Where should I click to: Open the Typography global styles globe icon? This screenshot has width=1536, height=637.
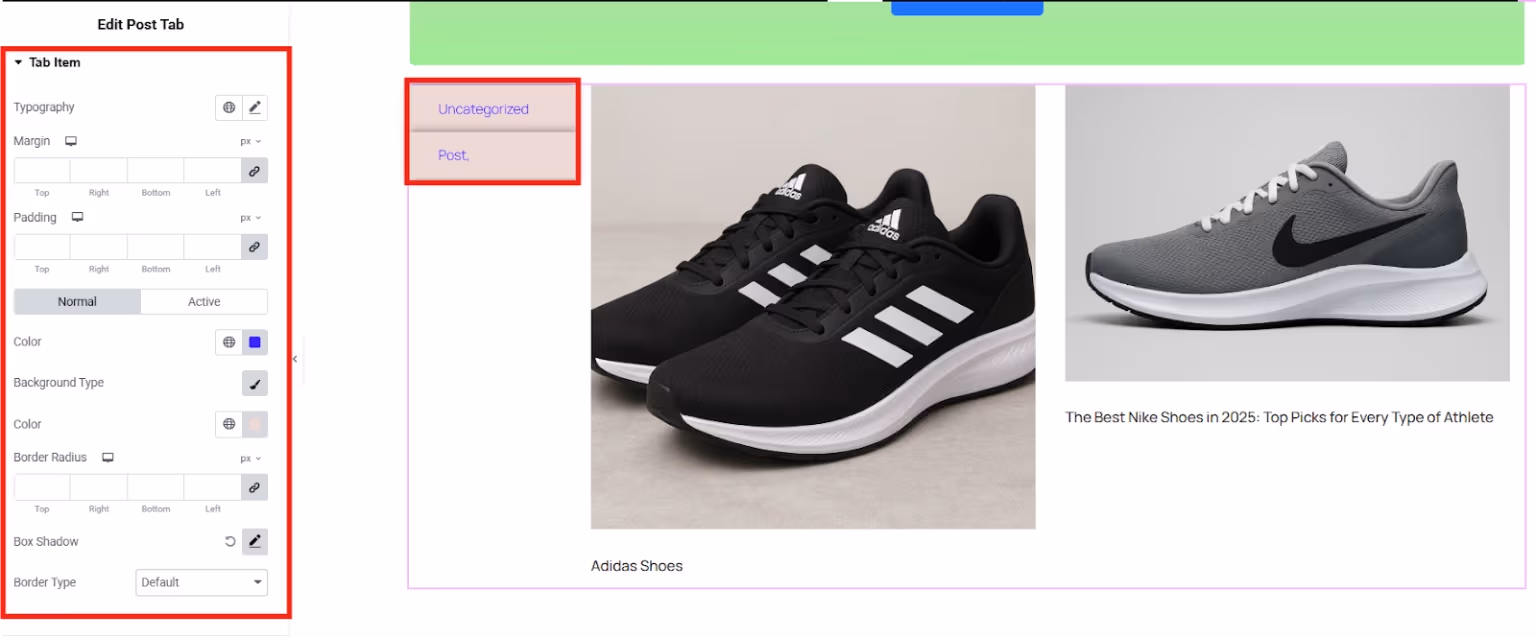228,107
